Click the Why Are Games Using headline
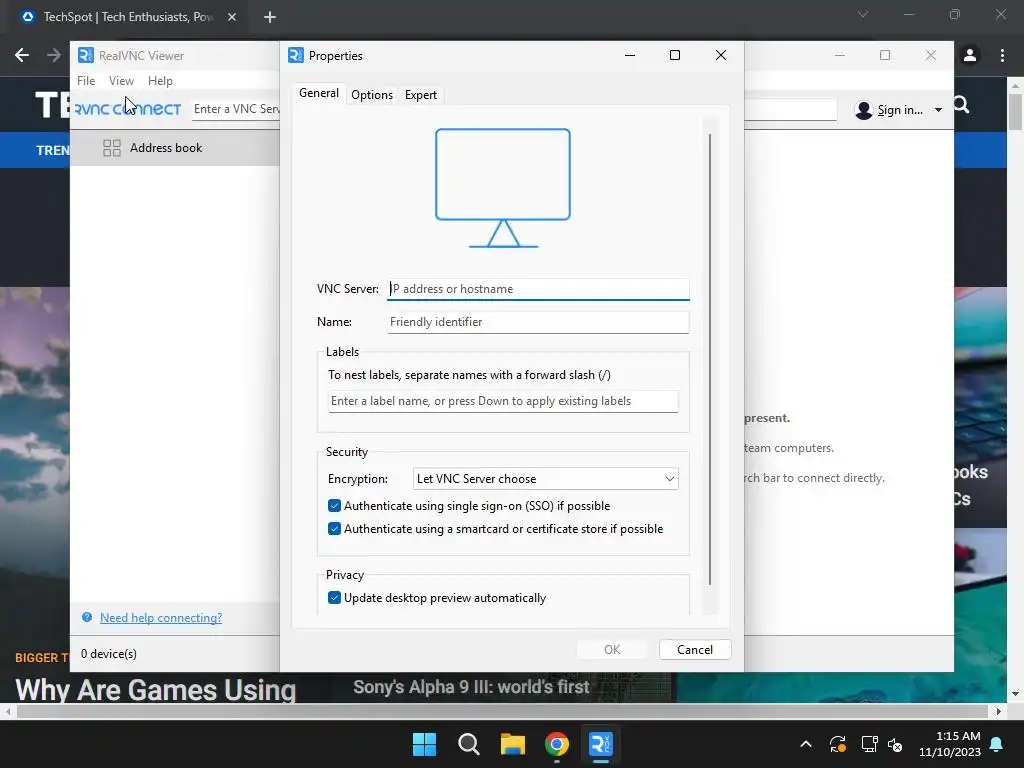1024x768 pixels. point(155,690)
